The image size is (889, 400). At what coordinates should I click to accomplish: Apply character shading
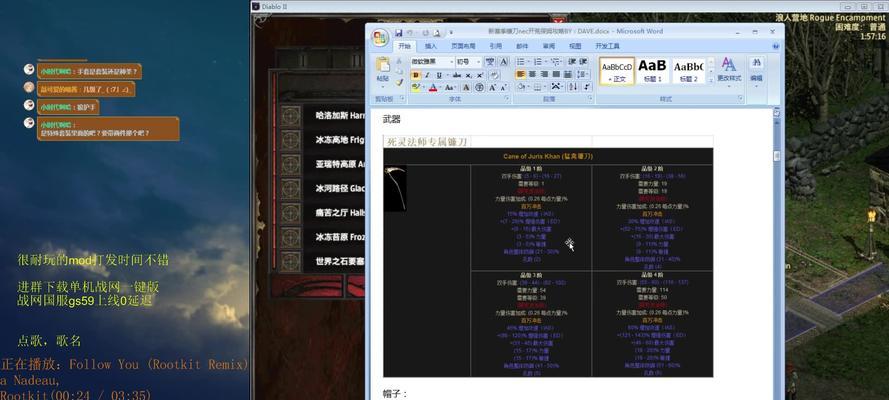click(466, 87)
